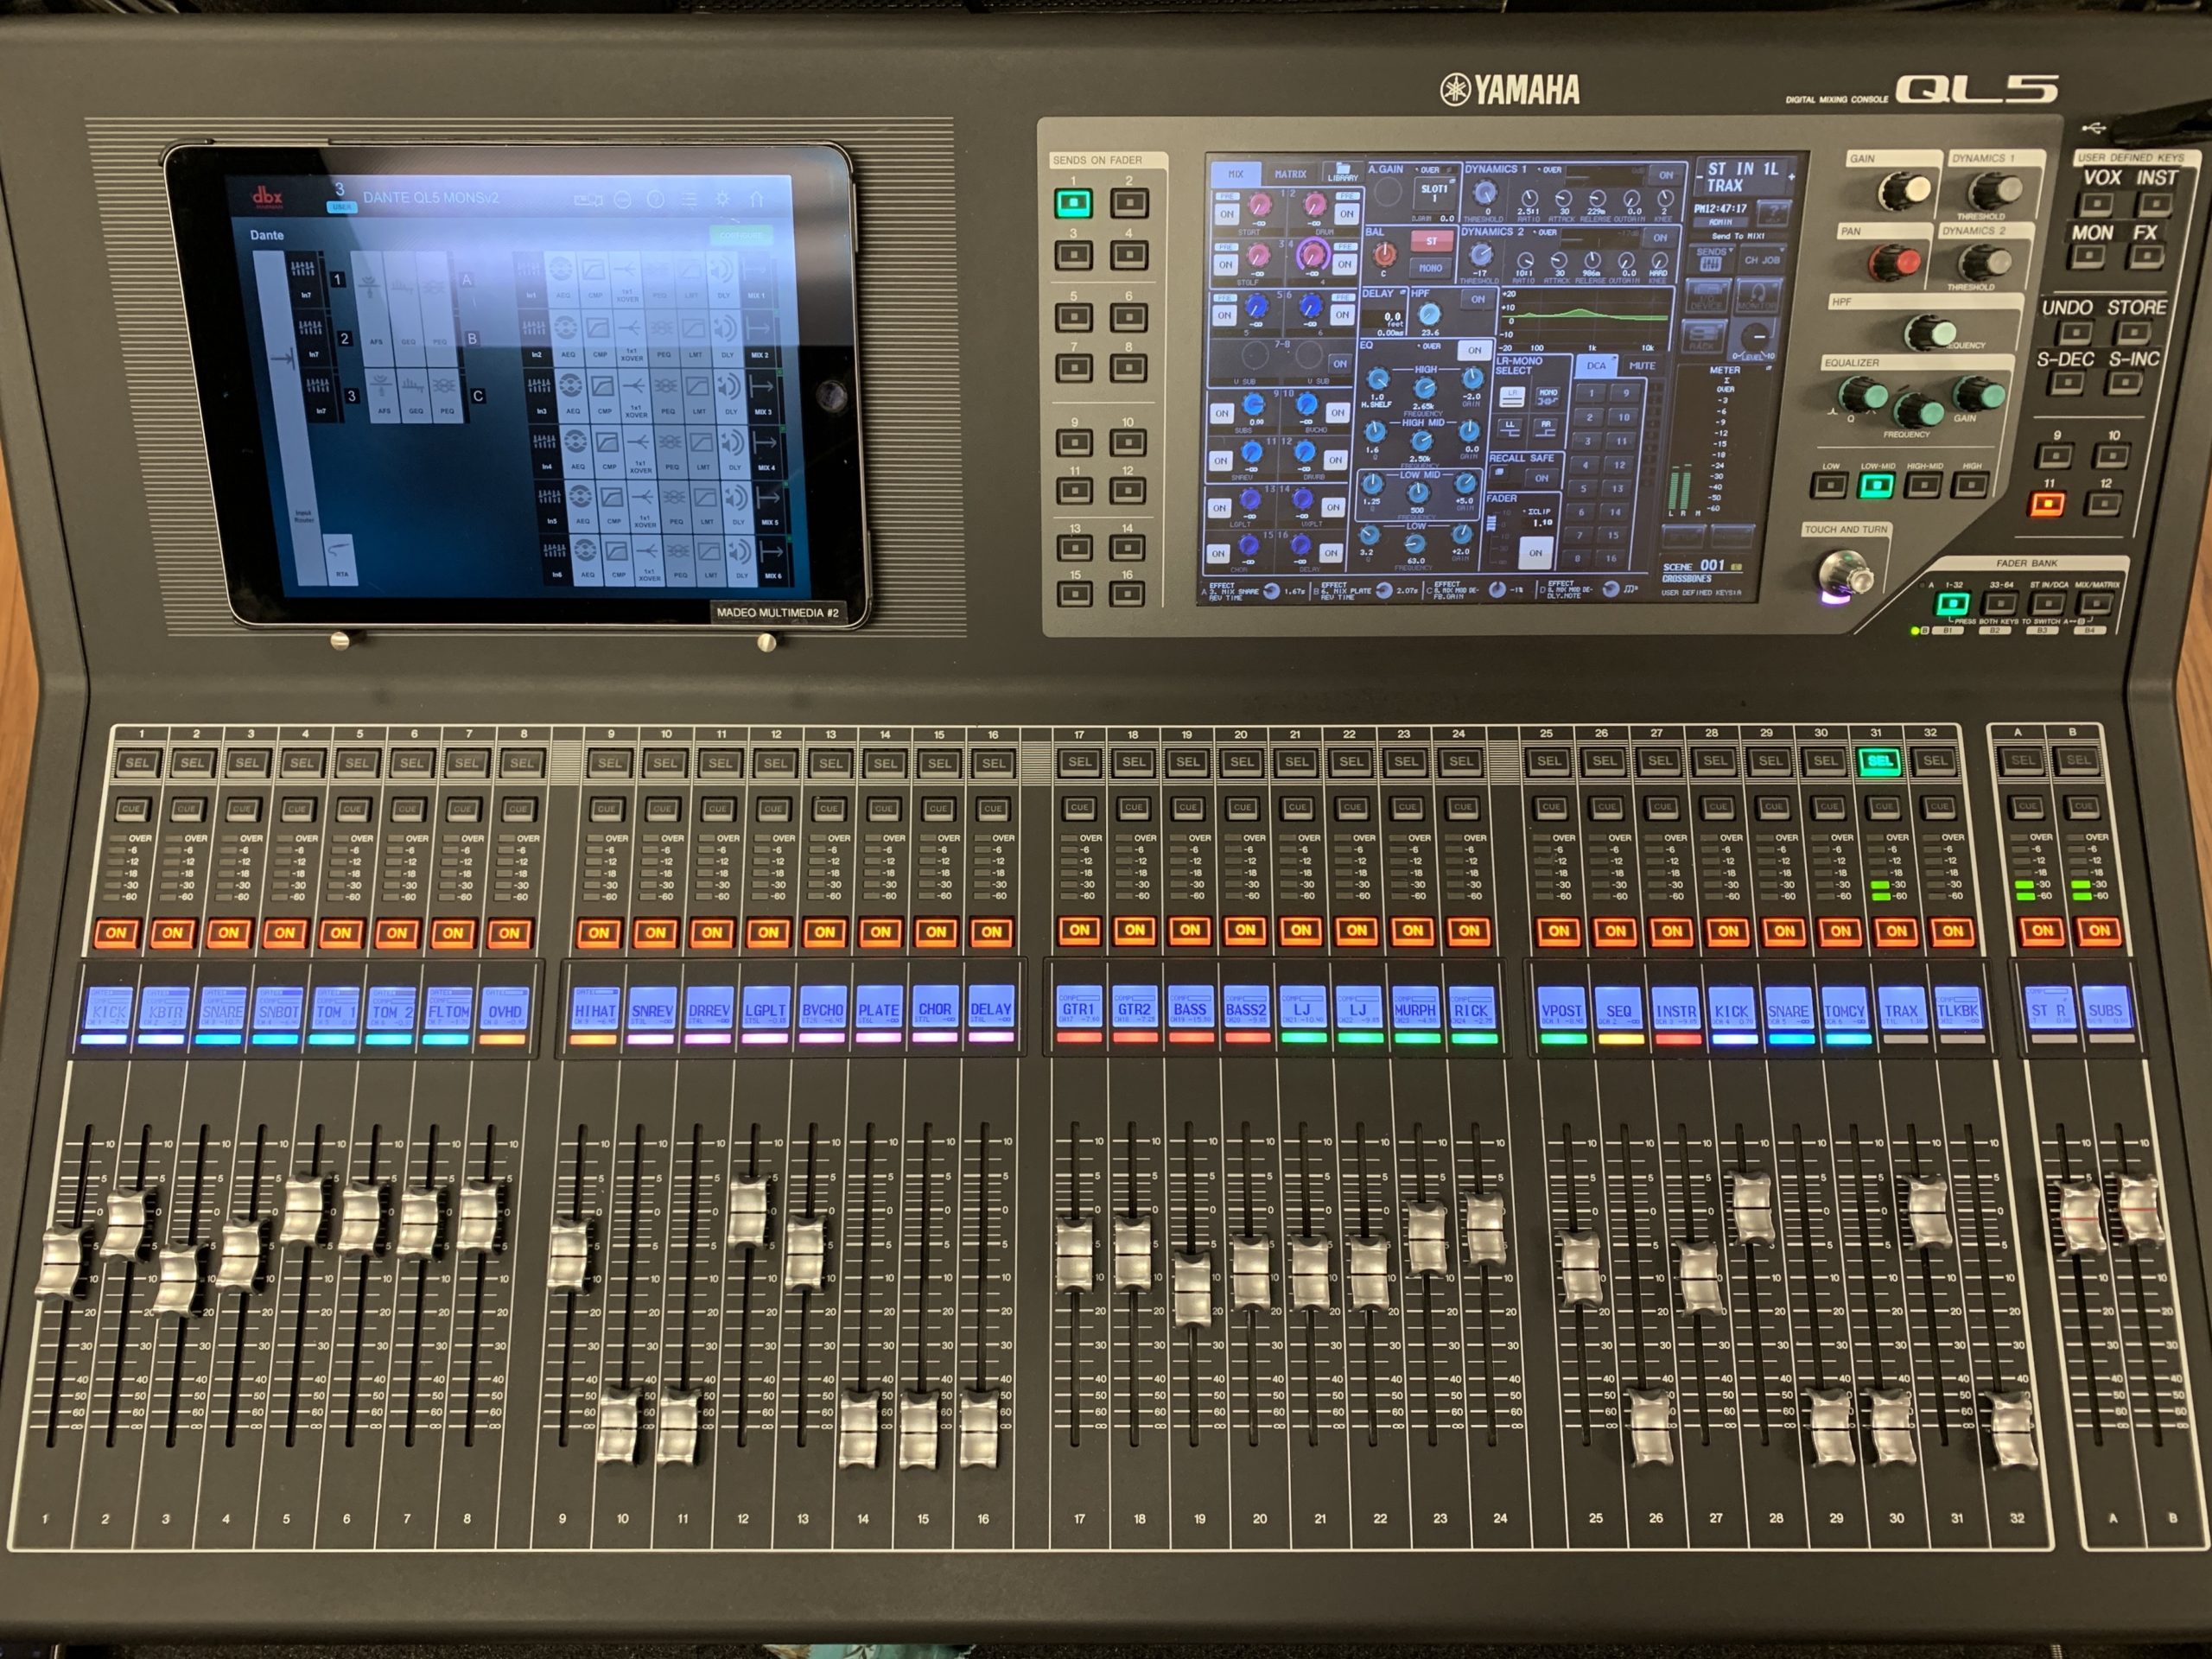Image resolution: width=2212 pixels, height=1659 pixels.
Task: Open the CH JOB dropdown
Action: (1763, 259)
